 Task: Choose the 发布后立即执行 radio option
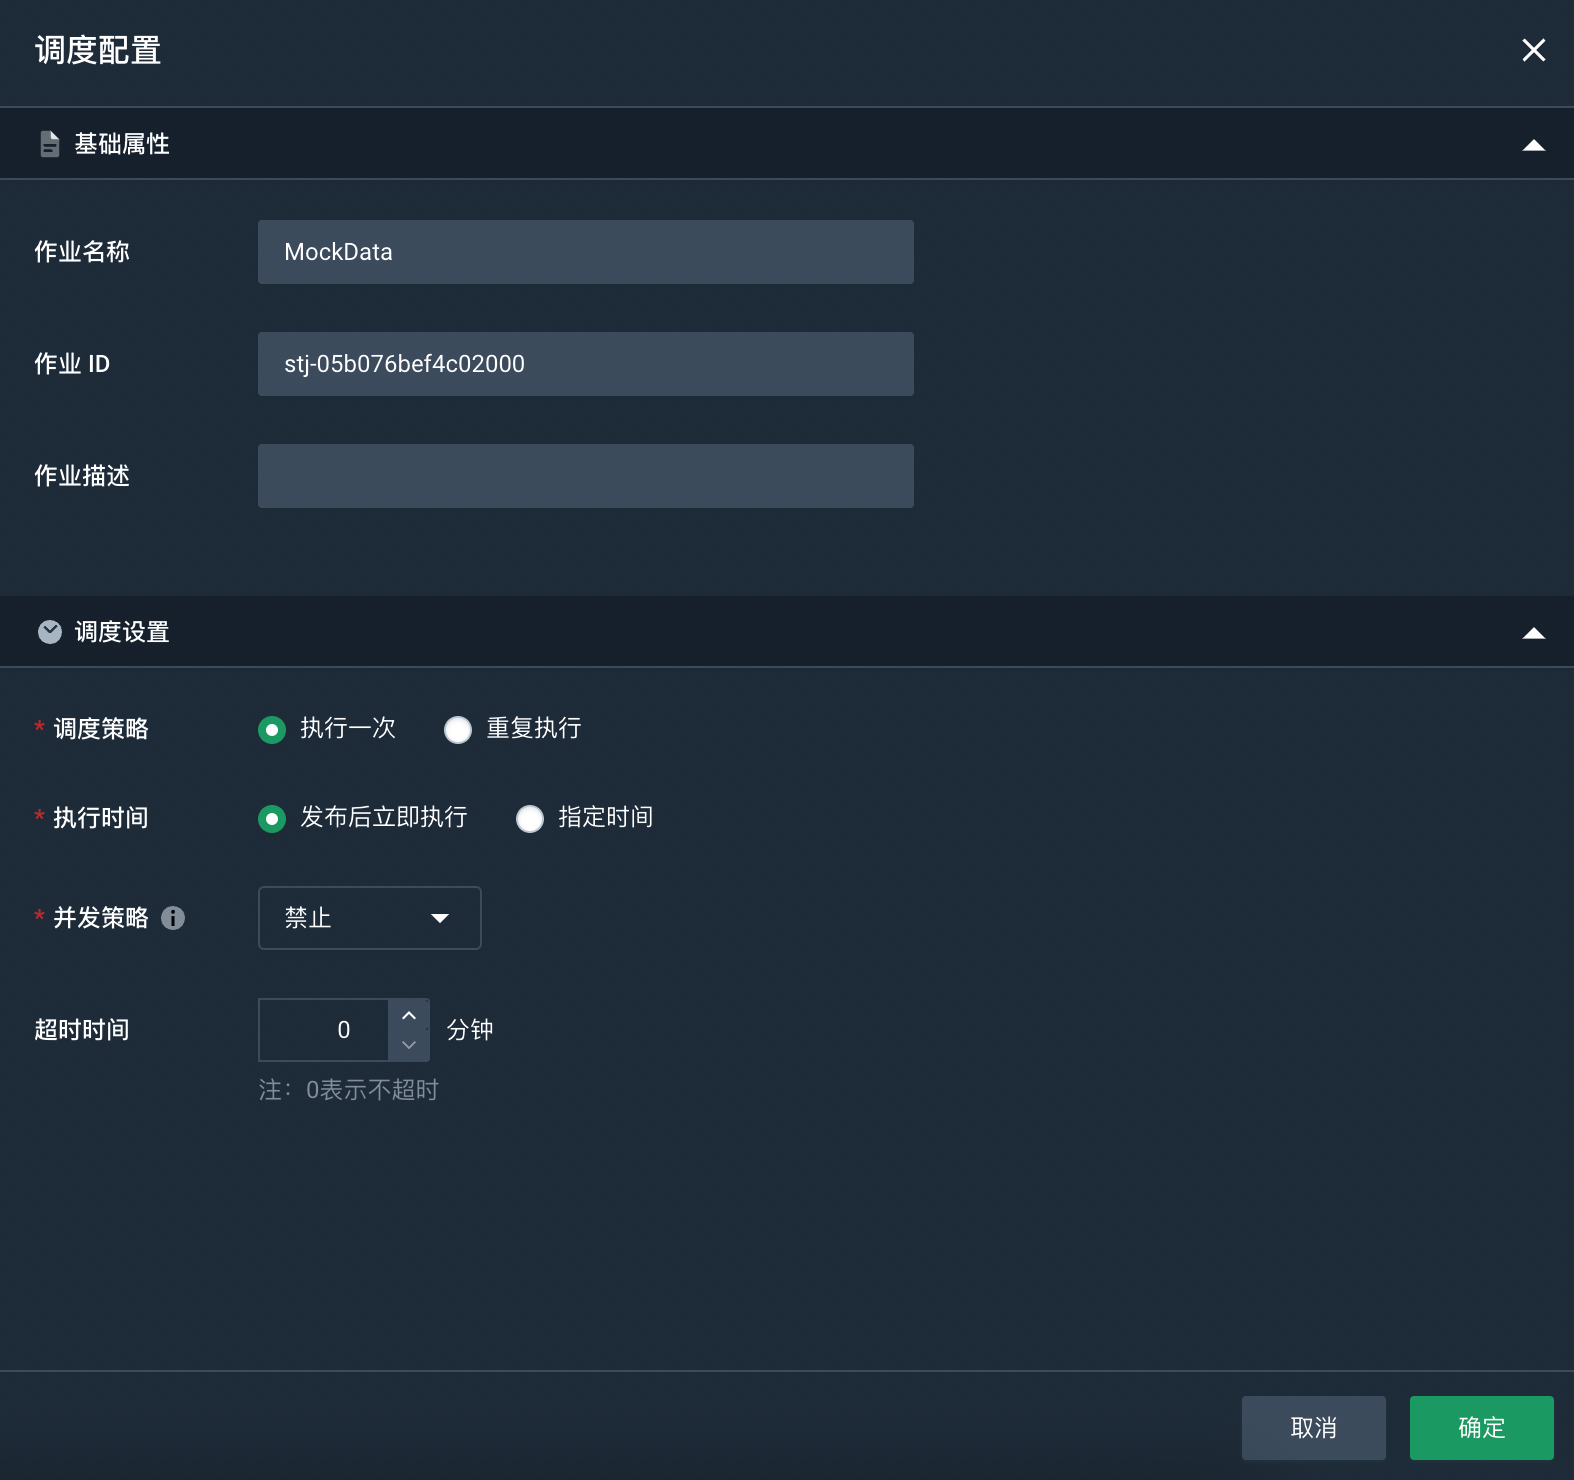coord(272,819)
